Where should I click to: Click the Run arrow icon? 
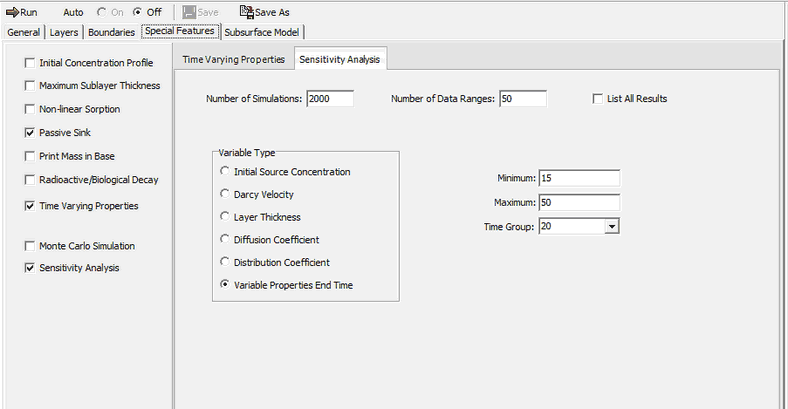(x=12, y=12)
